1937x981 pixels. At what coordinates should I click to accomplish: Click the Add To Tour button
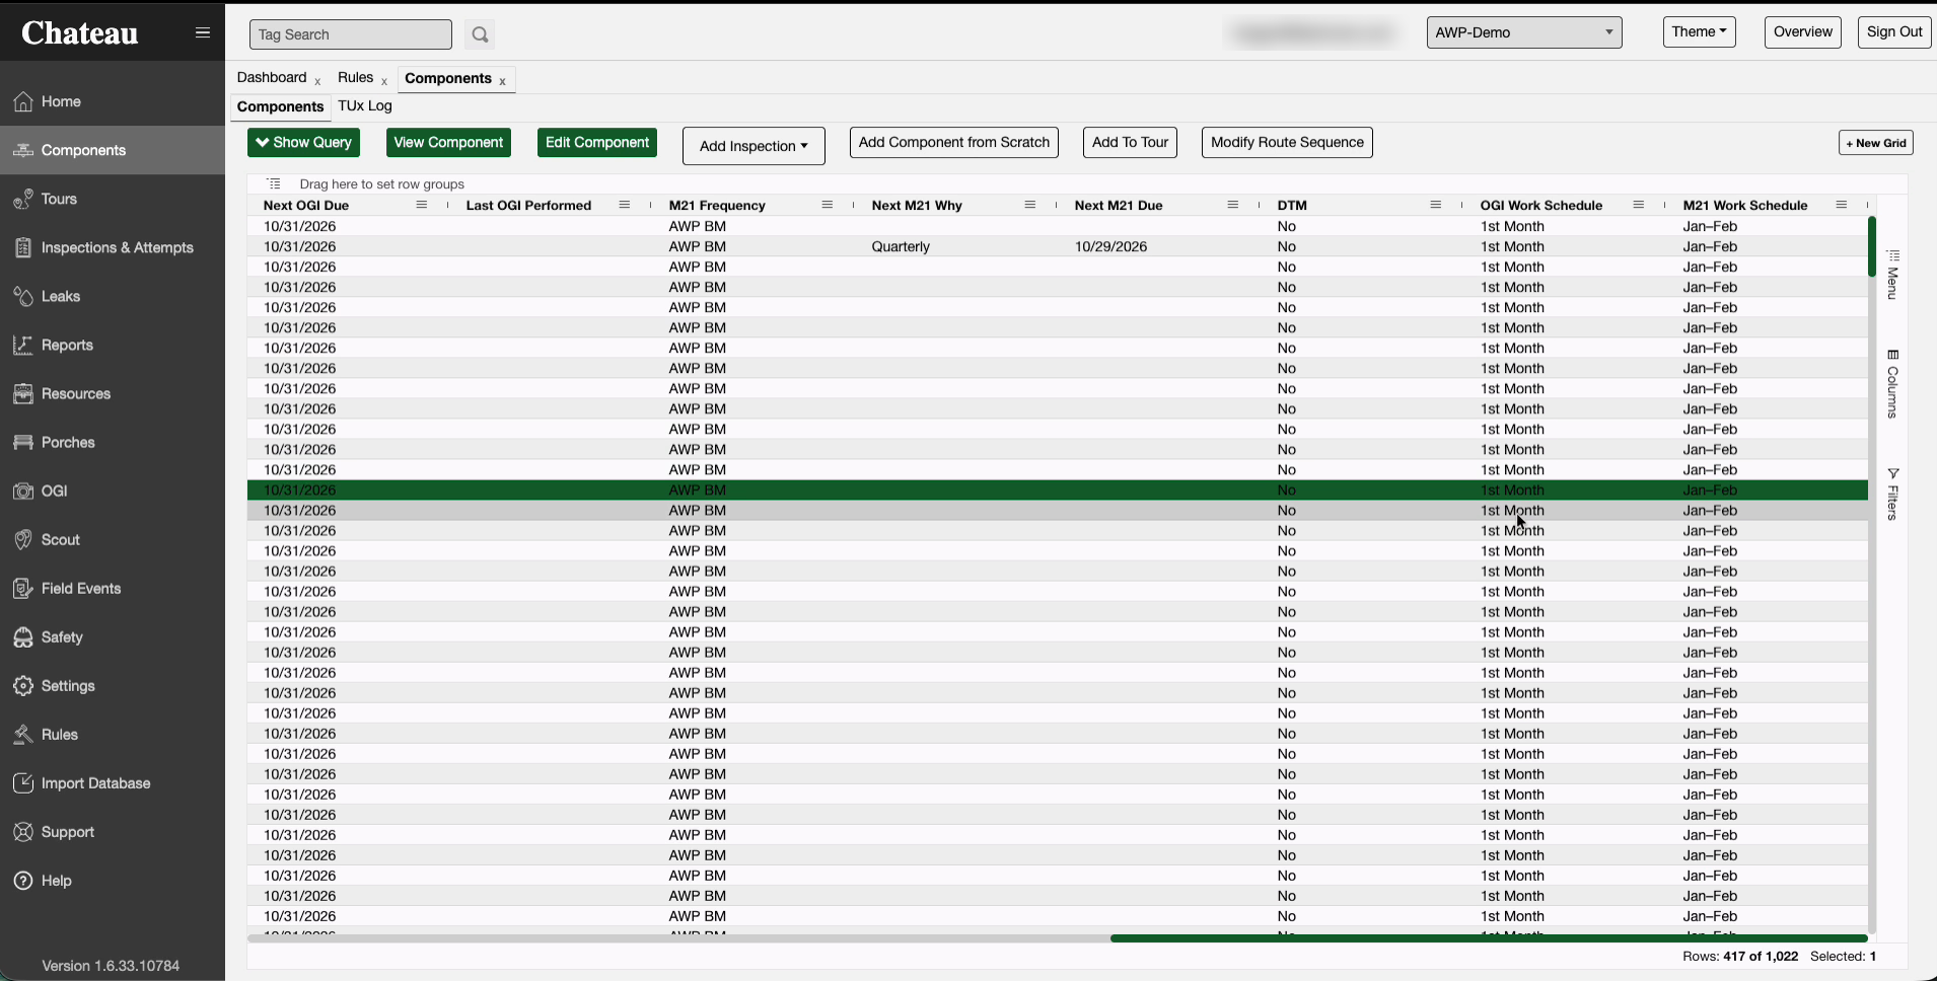1130,142
